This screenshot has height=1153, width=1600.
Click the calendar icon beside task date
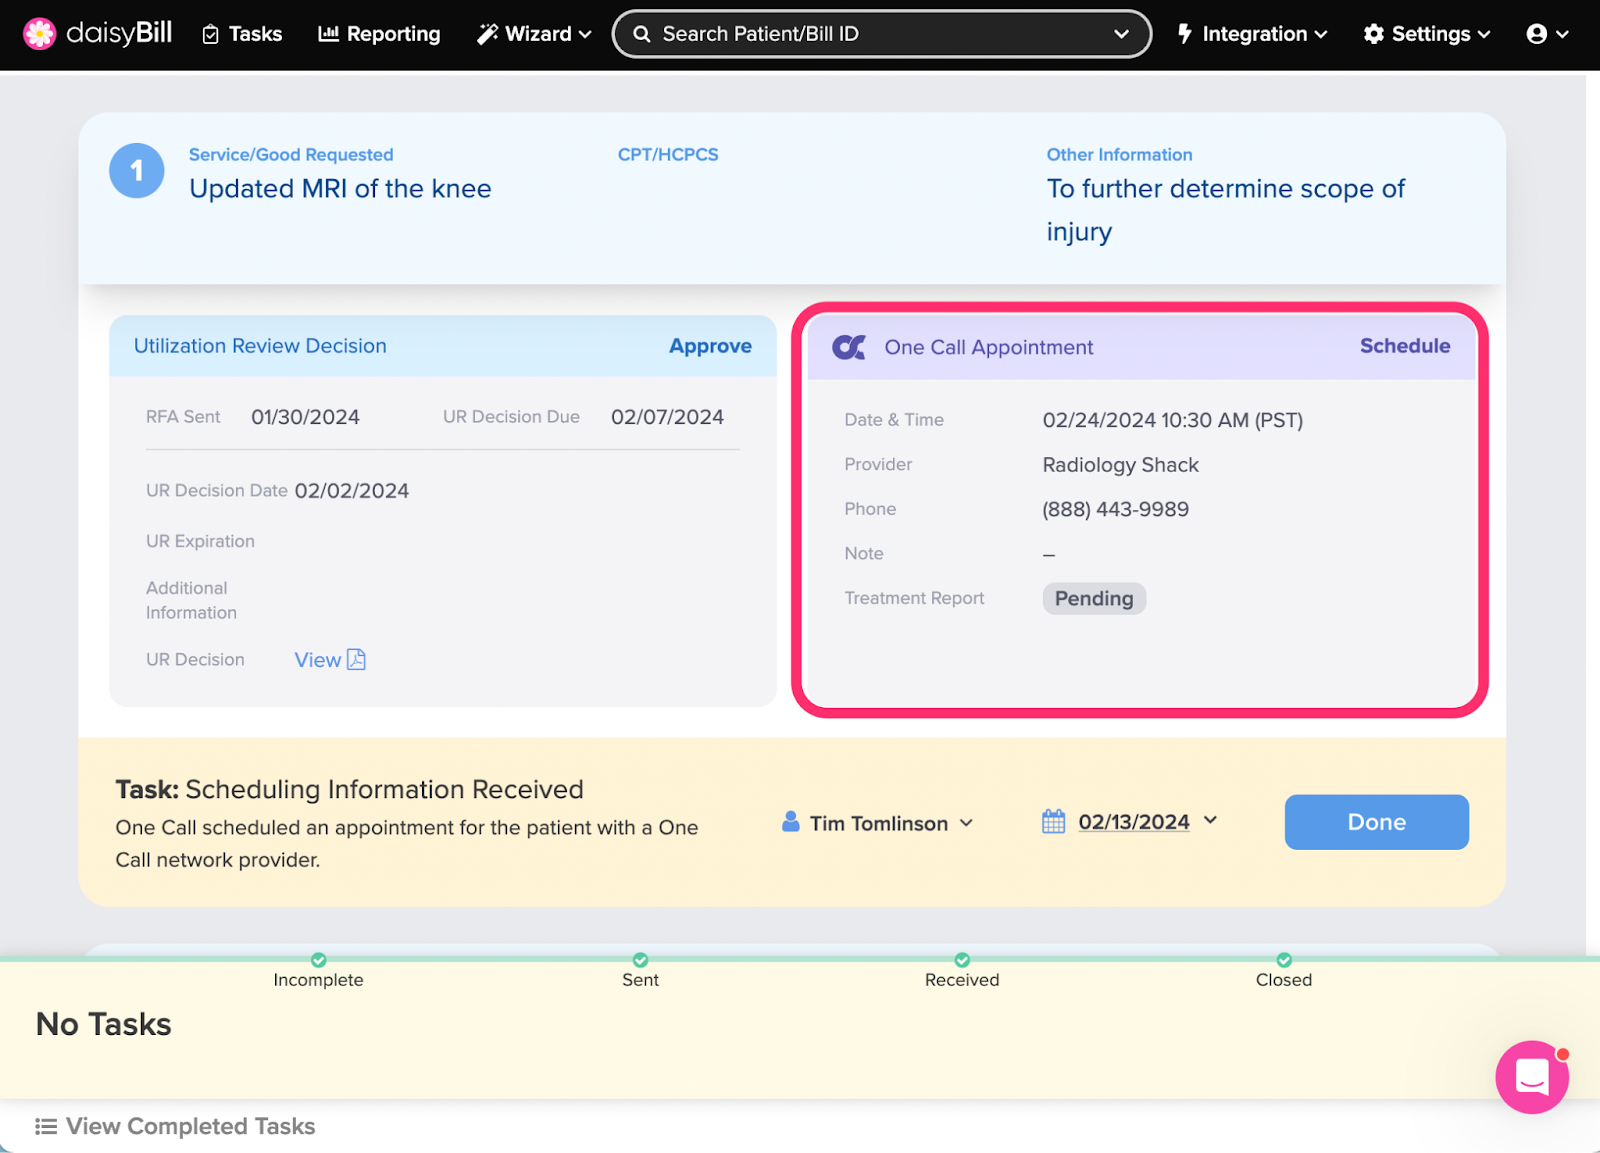(x=1053, y=822)
